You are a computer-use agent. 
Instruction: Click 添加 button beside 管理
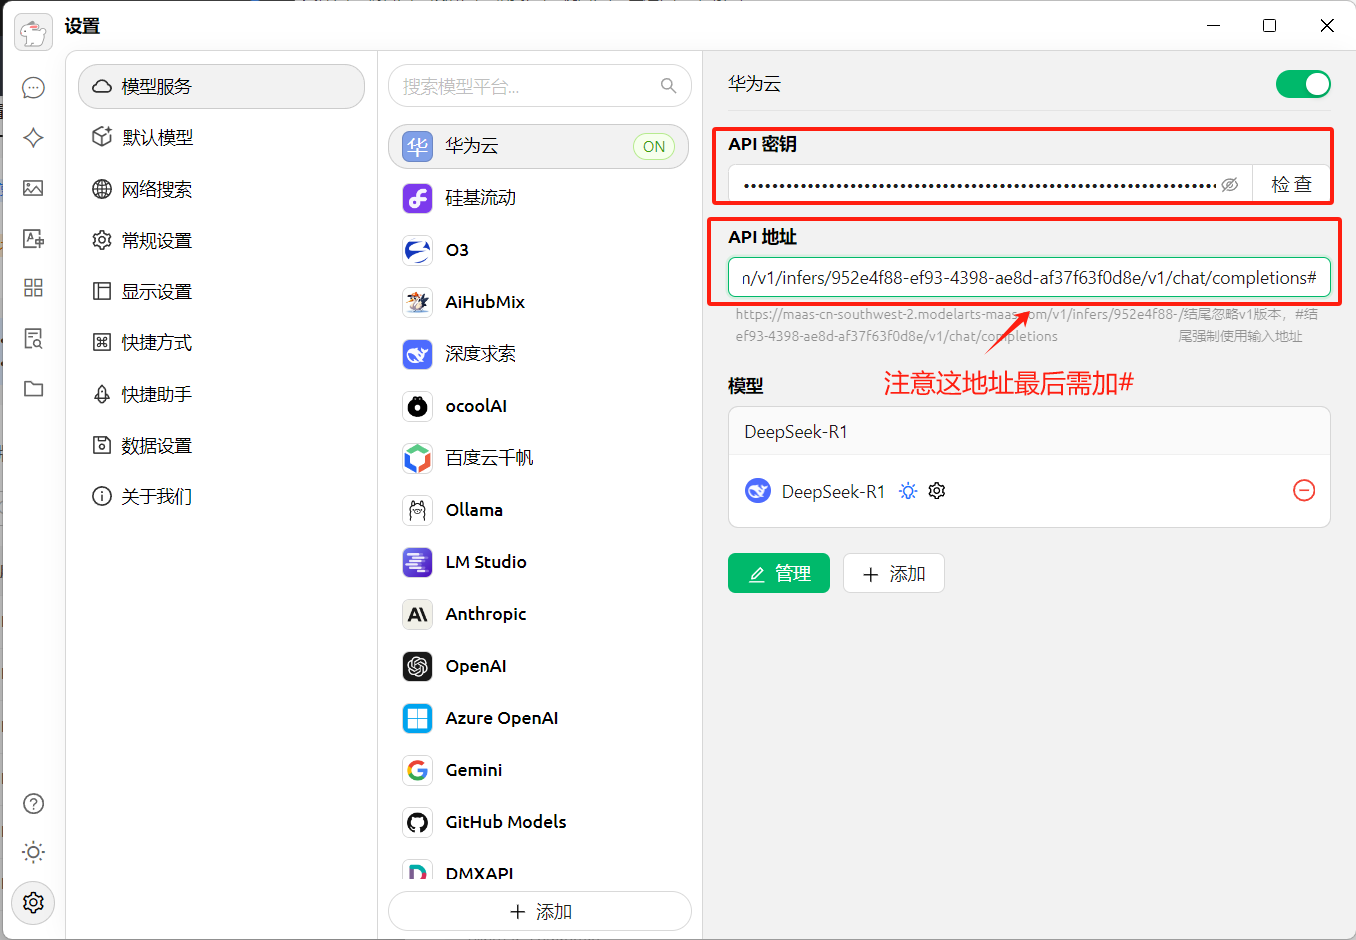click(x=894, y=573)
